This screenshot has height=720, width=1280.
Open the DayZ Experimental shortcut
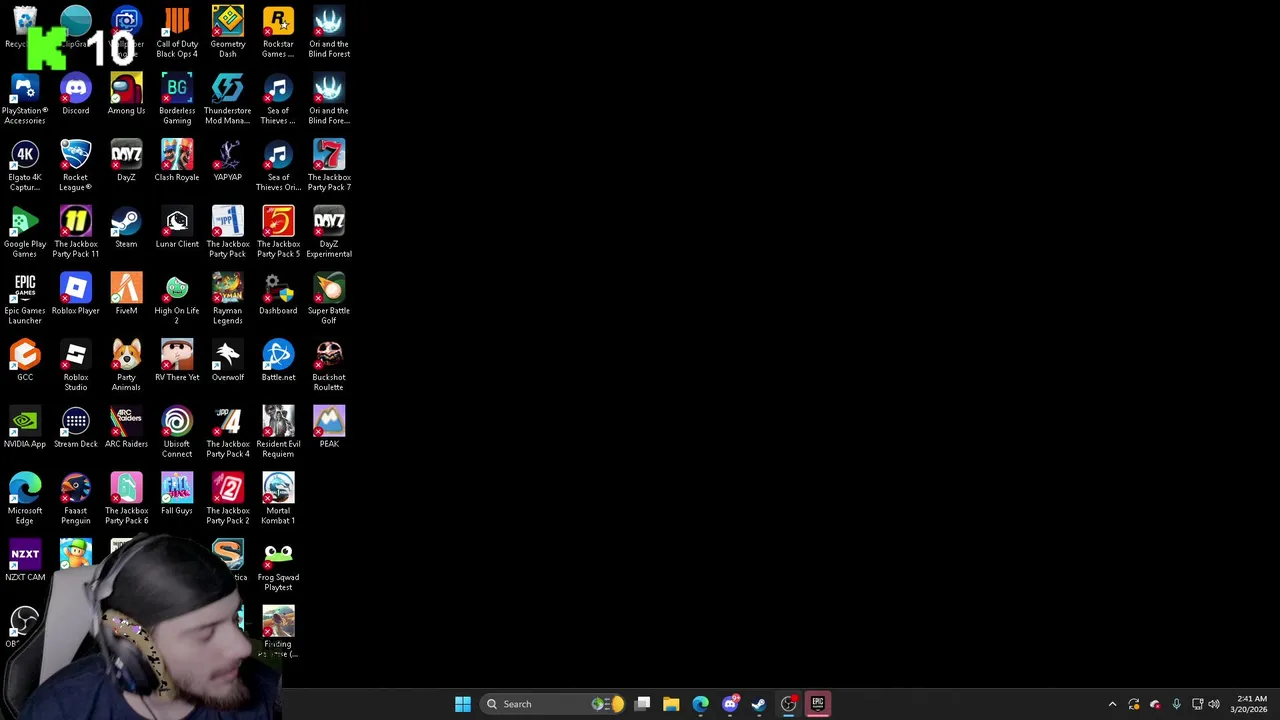[x=329, y=233]
